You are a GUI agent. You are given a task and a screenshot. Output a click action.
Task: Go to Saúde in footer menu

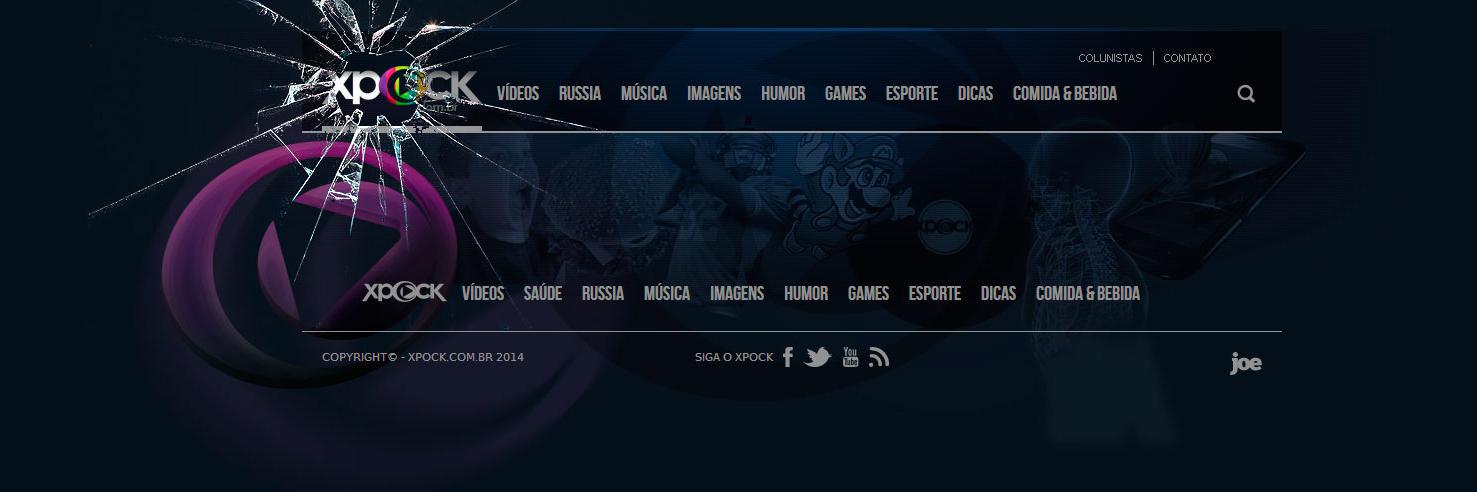[543, 294]
